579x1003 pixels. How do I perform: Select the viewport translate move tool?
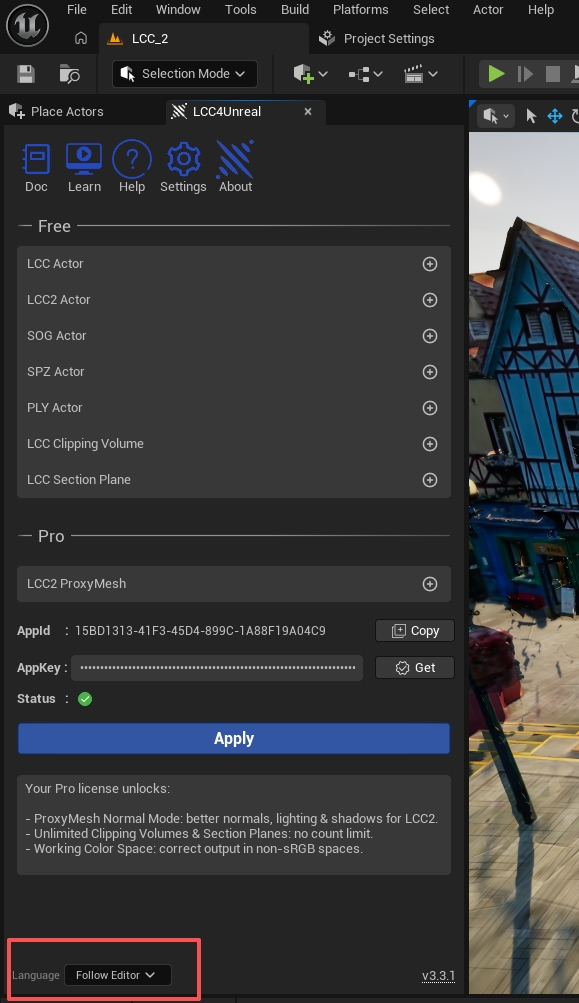click(x=555, y=116)
